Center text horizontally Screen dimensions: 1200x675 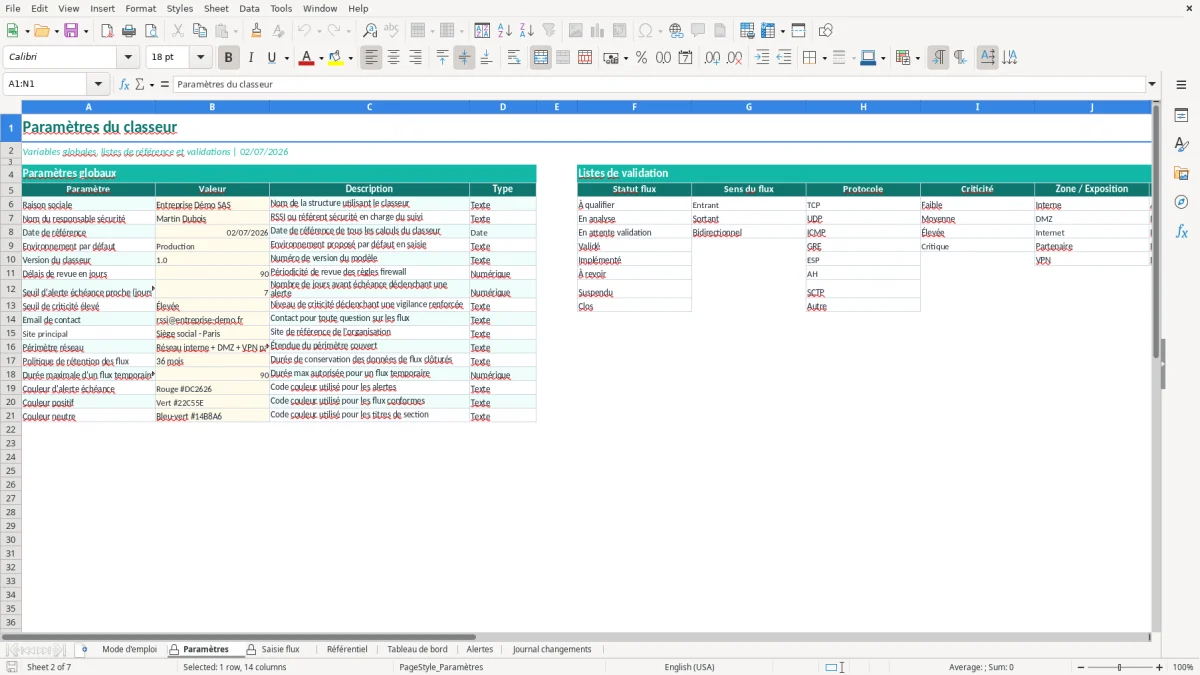[394, 58]
